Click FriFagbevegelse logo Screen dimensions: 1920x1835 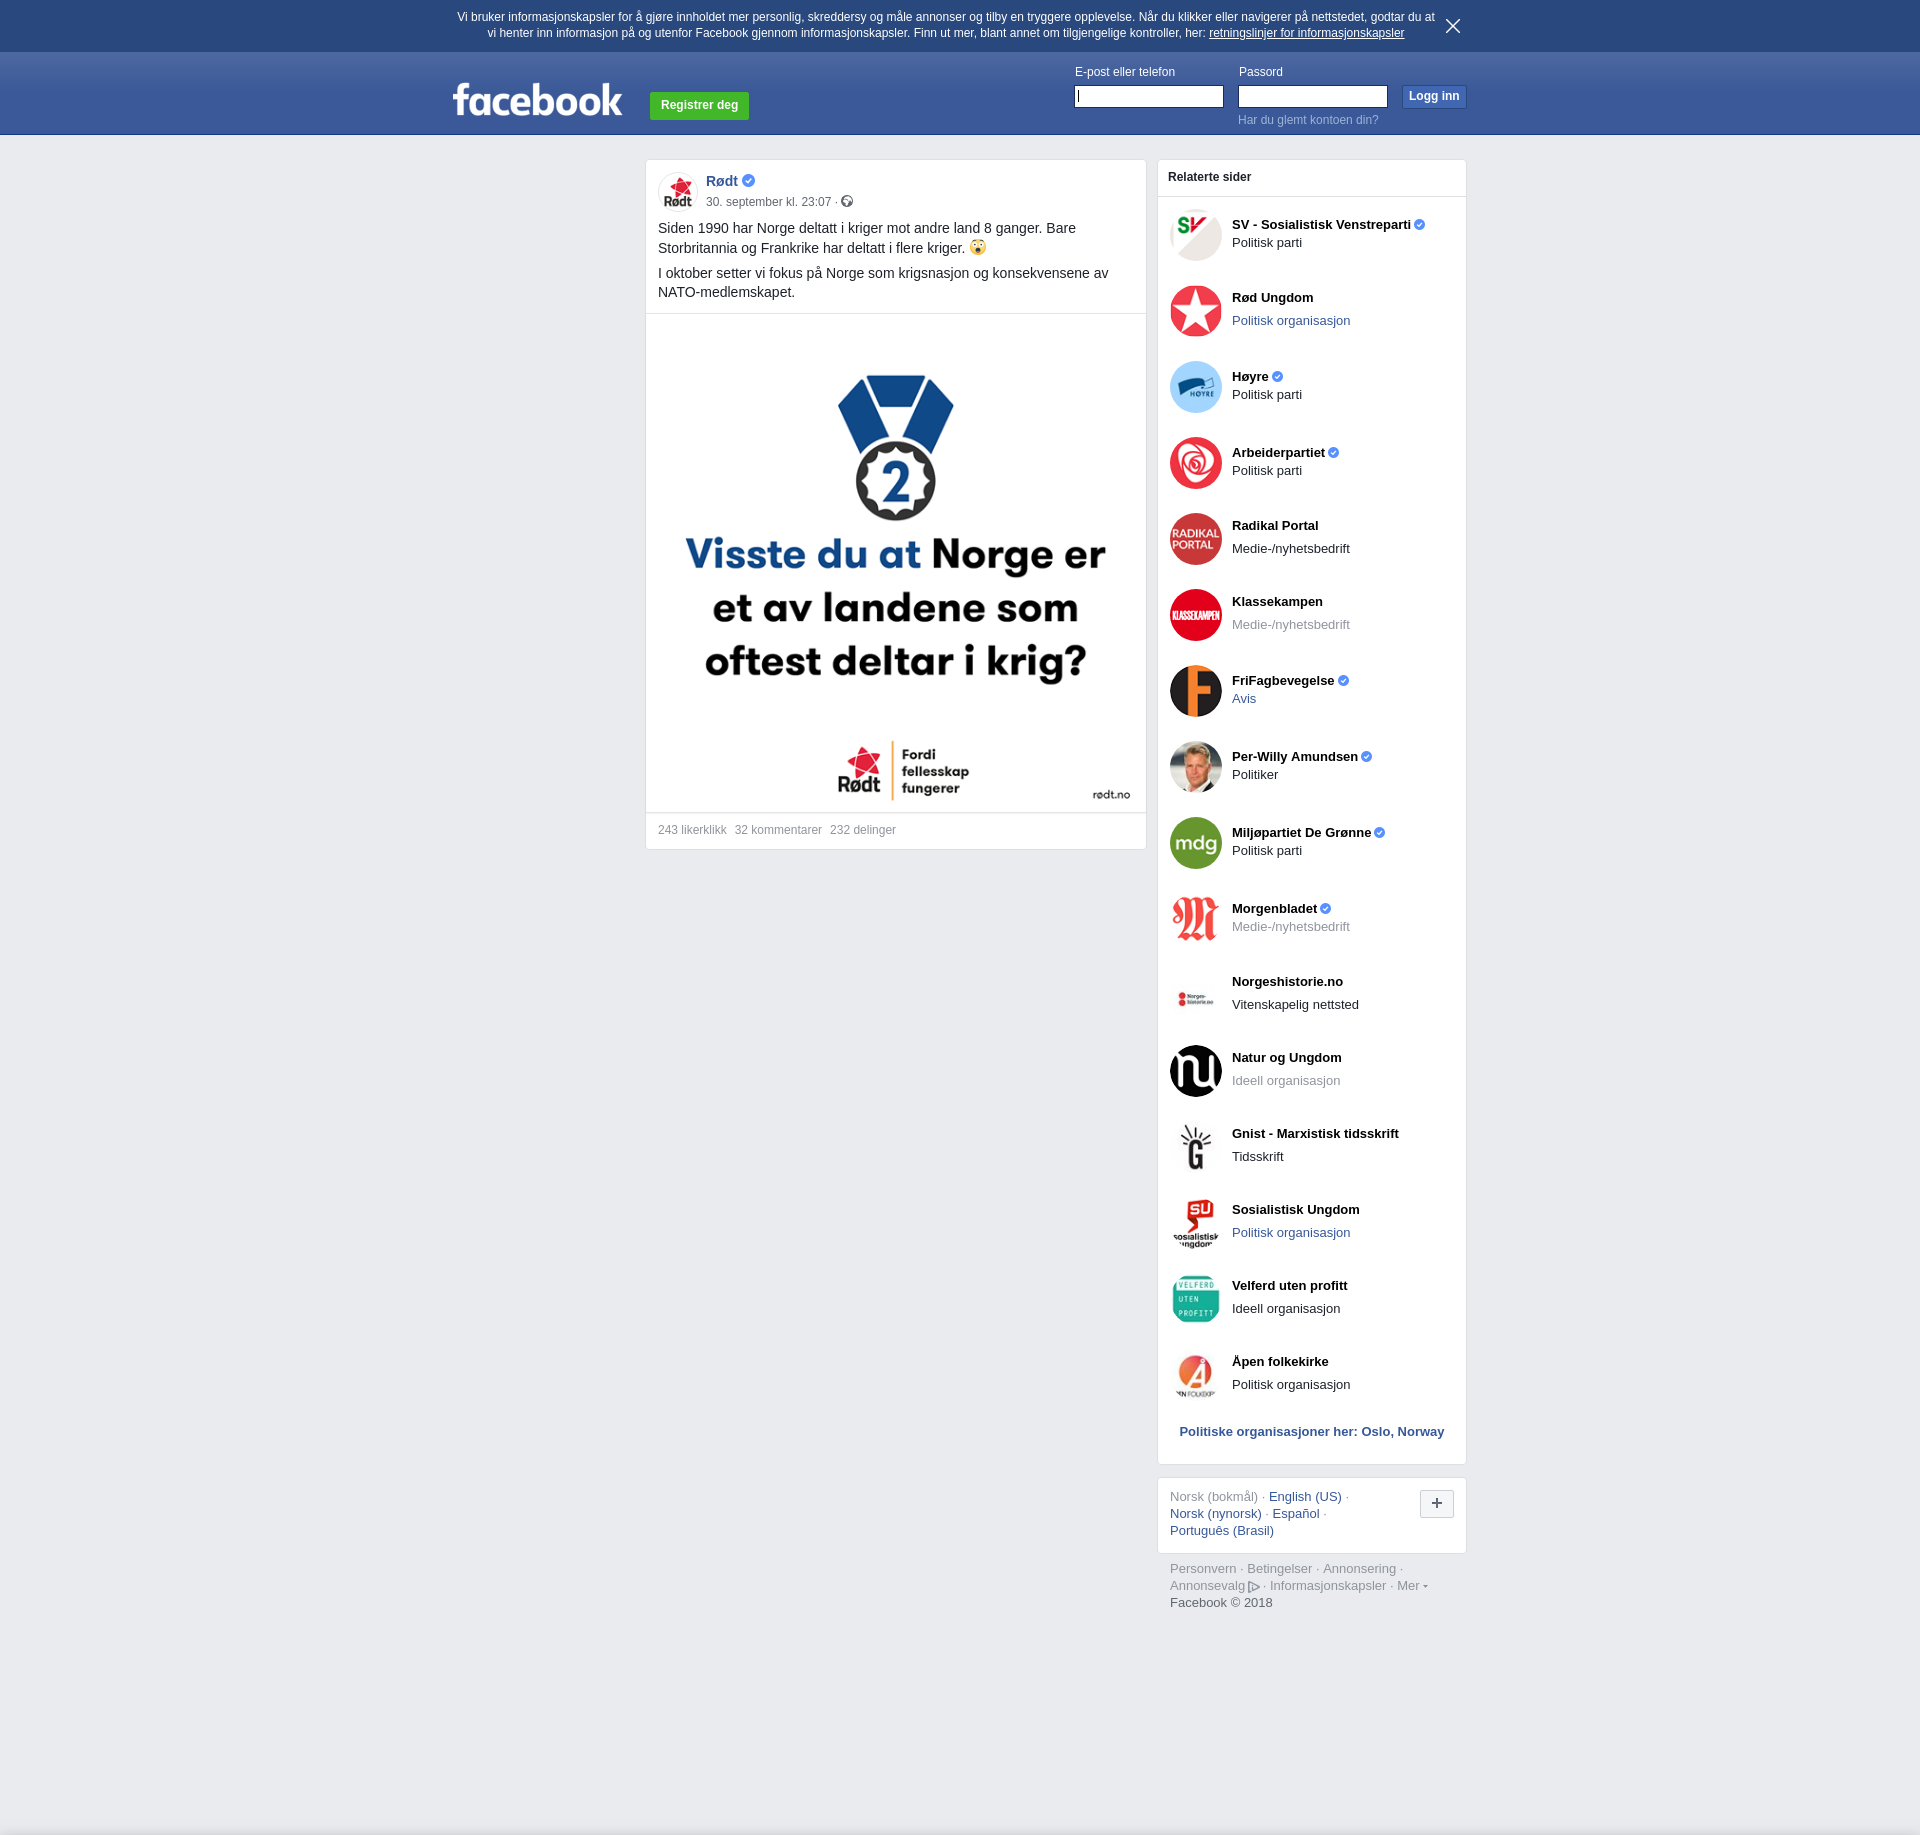pos(1196,691)
